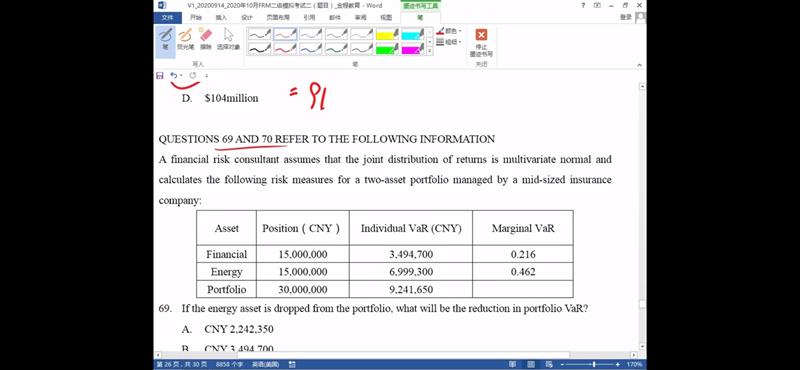Click the Undo arrow icon
Viewport: 800px width, 370px height.
click(173, 76)
